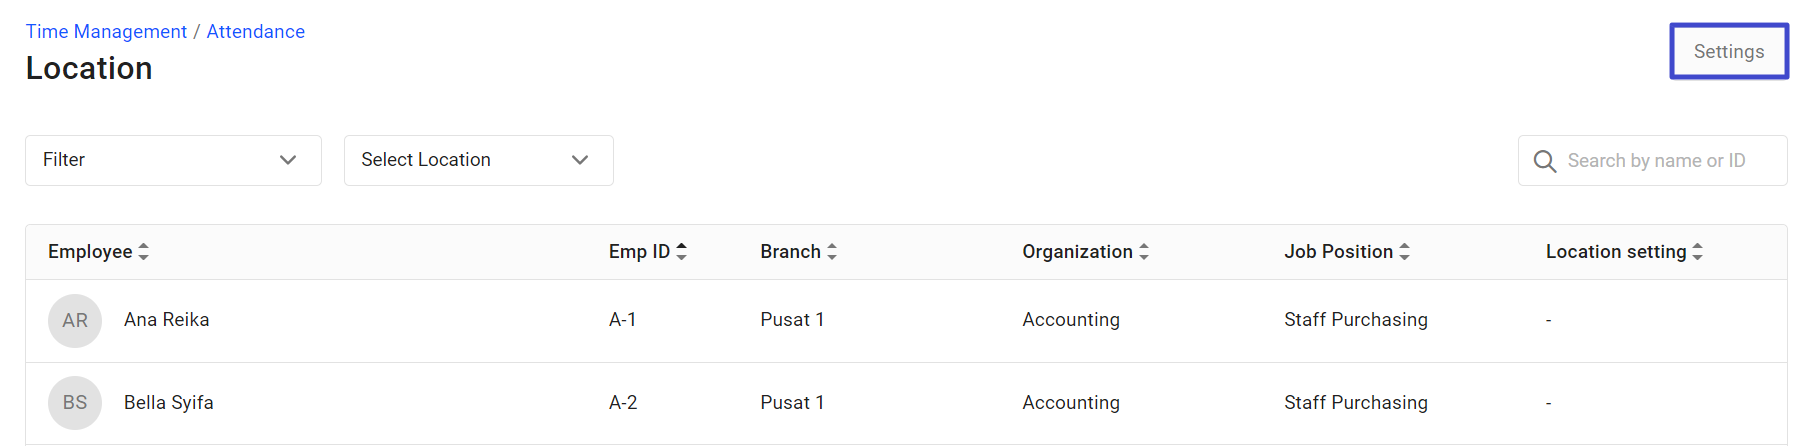This screenshot has width=1813, height=446.
Task: Sort by Location setting column arrows
Action: tap(1697, 252)
